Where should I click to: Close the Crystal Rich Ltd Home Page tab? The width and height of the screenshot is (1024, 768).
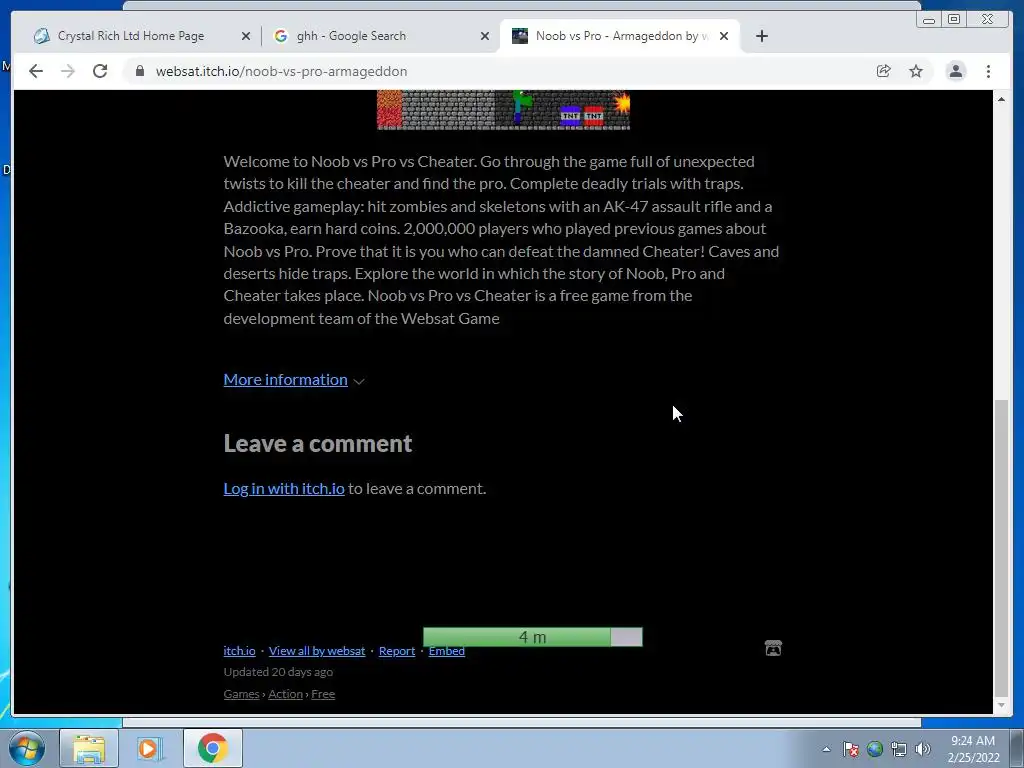pos(246,36)
